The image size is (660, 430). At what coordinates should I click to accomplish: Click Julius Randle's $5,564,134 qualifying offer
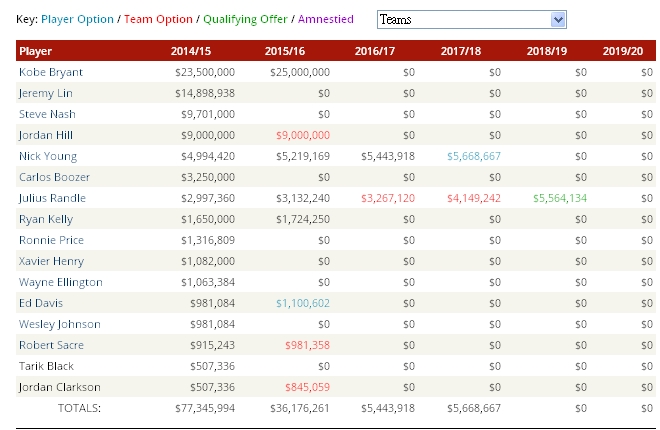click(560, 198)
